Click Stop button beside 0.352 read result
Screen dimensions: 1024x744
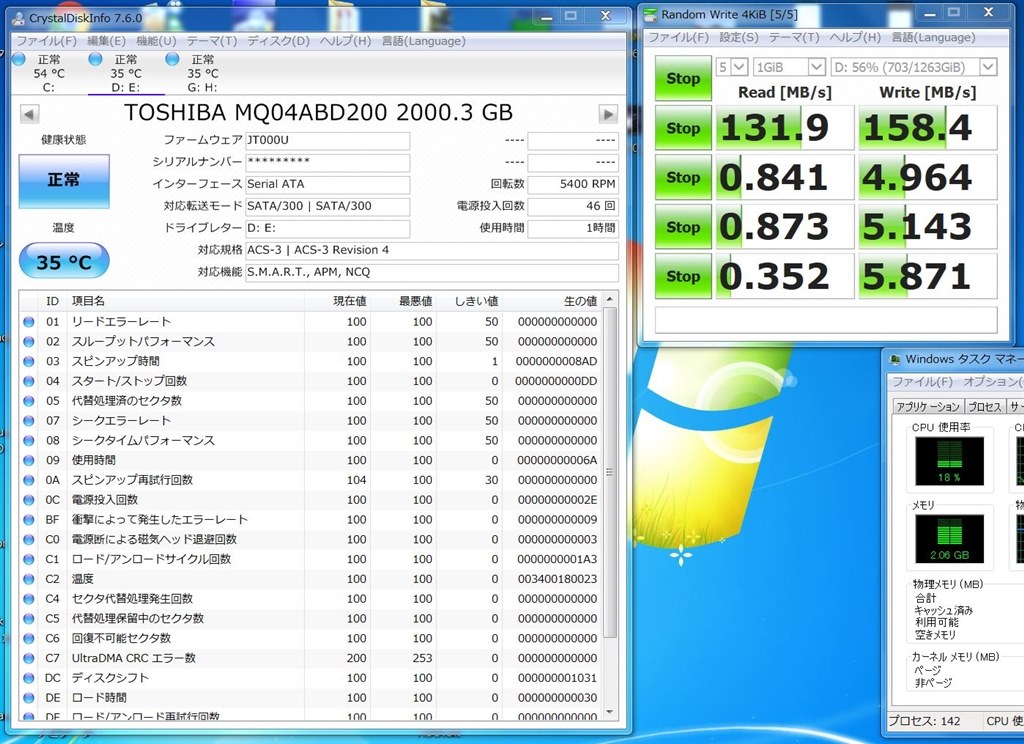tap(683, 276)
